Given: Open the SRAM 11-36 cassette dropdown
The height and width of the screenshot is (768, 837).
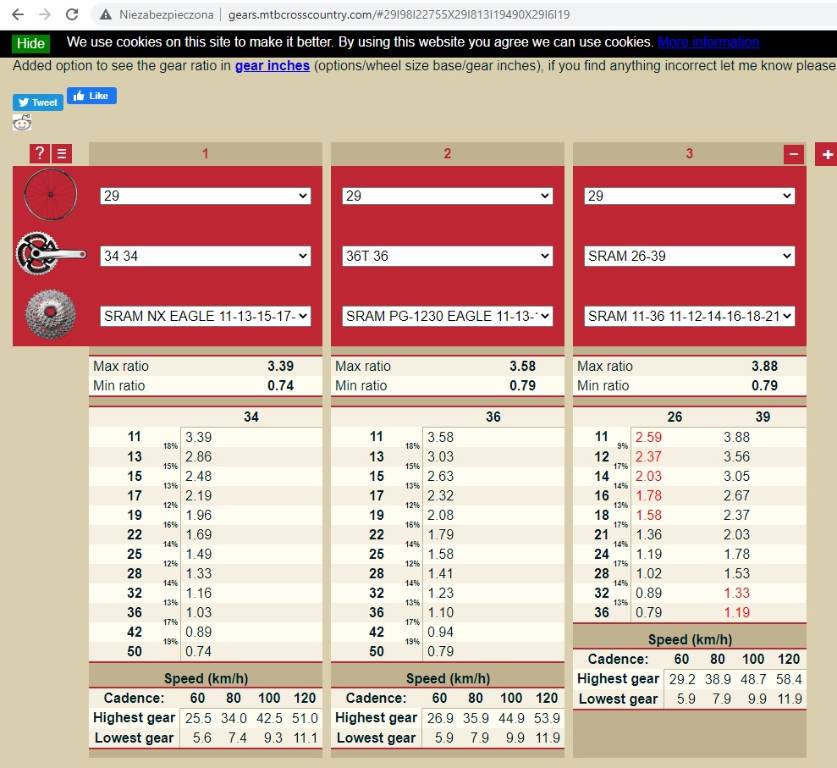Looking at the screenshot, I should pyautogui.click(x=689, y=316).
